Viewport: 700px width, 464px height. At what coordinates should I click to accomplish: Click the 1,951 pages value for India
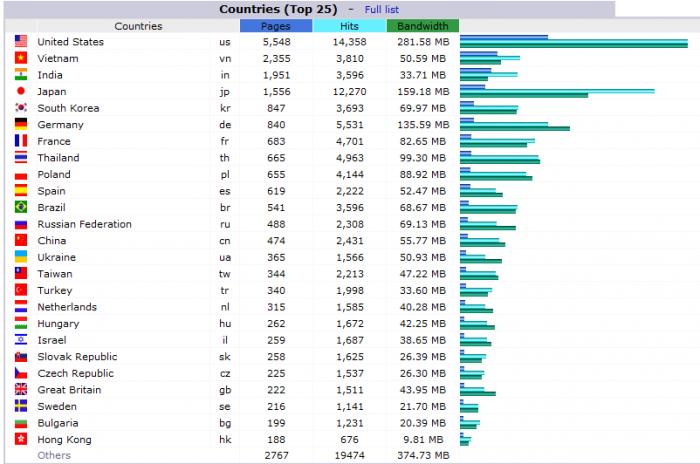276,75
